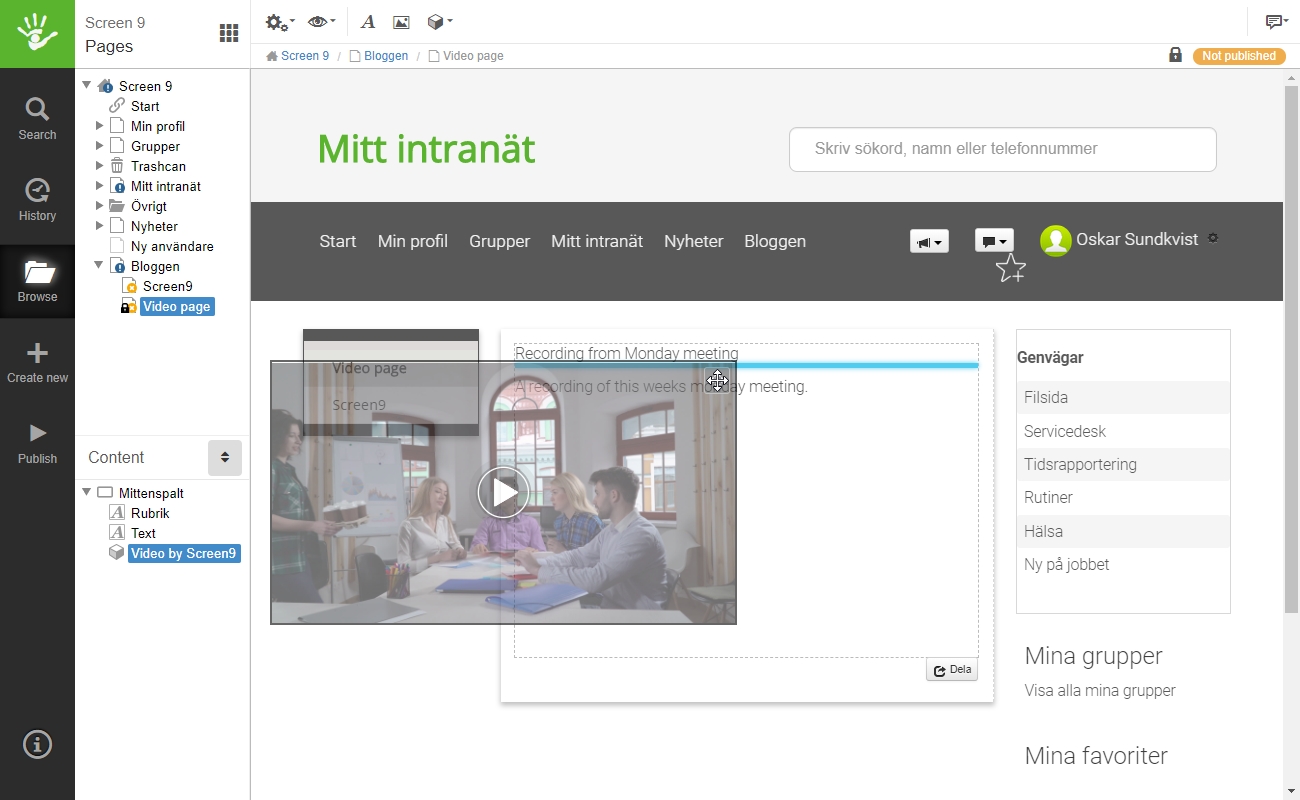Click Bloggen in site navigation
Image resolution: width=1300 pixels, height=800 pixels.
tap(775, 241)
